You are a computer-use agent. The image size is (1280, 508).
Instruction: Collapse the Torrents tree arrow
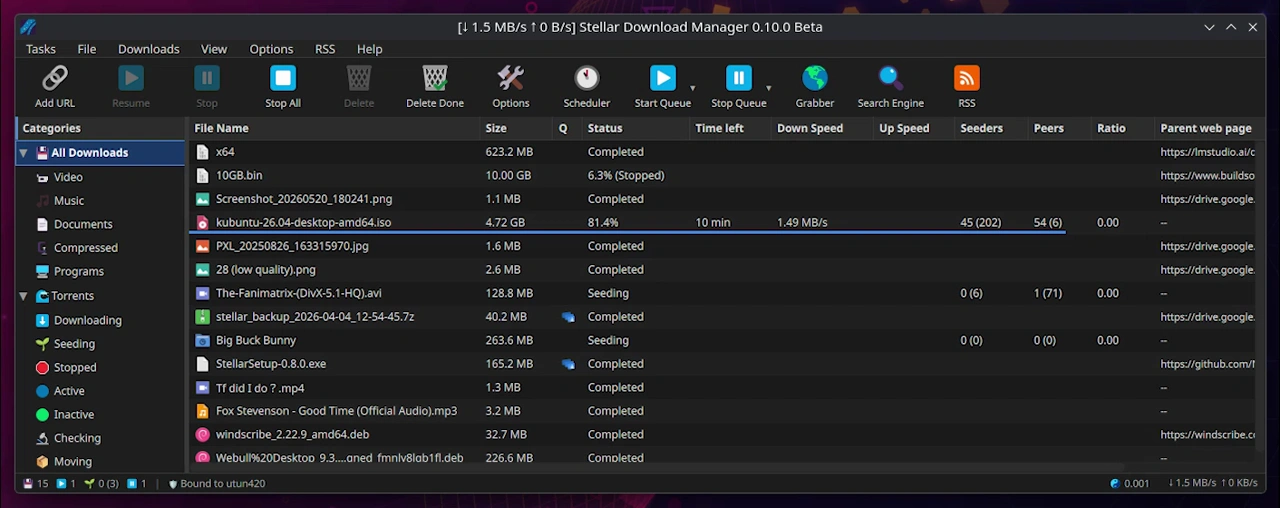point(23,296)
